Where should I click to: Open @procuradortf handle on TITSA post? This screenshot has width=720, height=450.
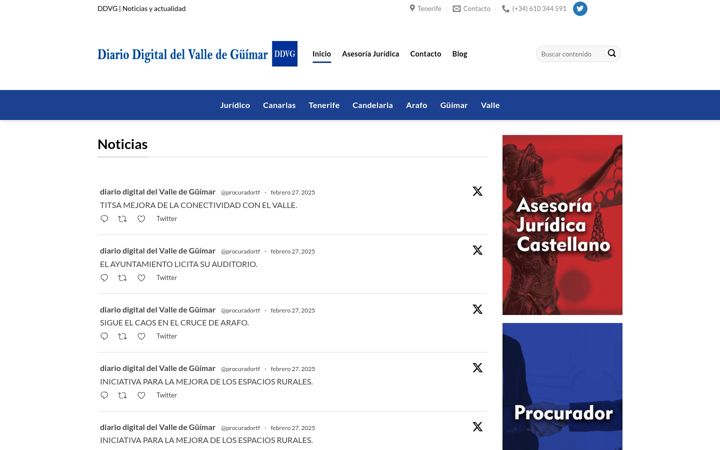(240, 192)
